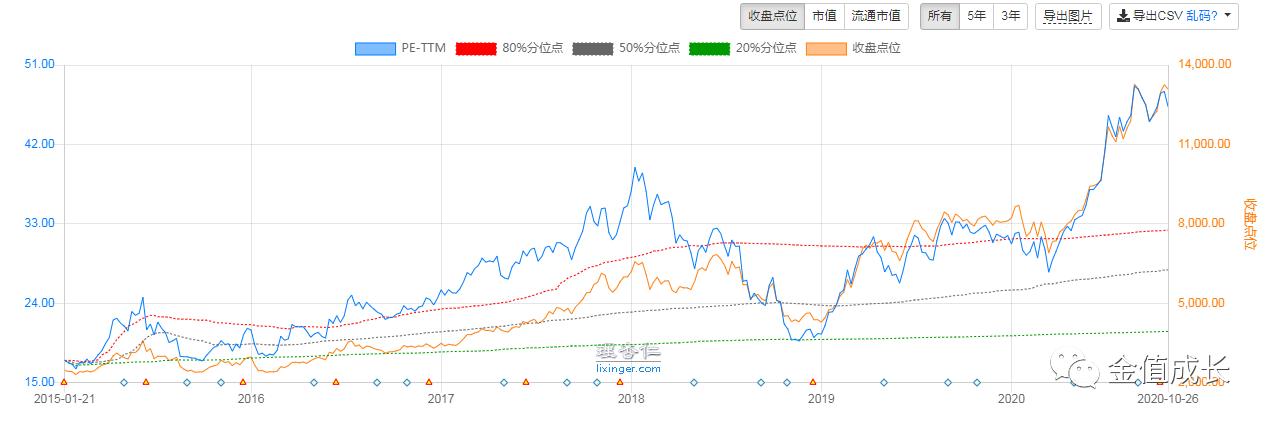Screen dimensions: 1272x426
Task: Click the blue PE-TTM legend swatch
Action: tap(375, 48)
